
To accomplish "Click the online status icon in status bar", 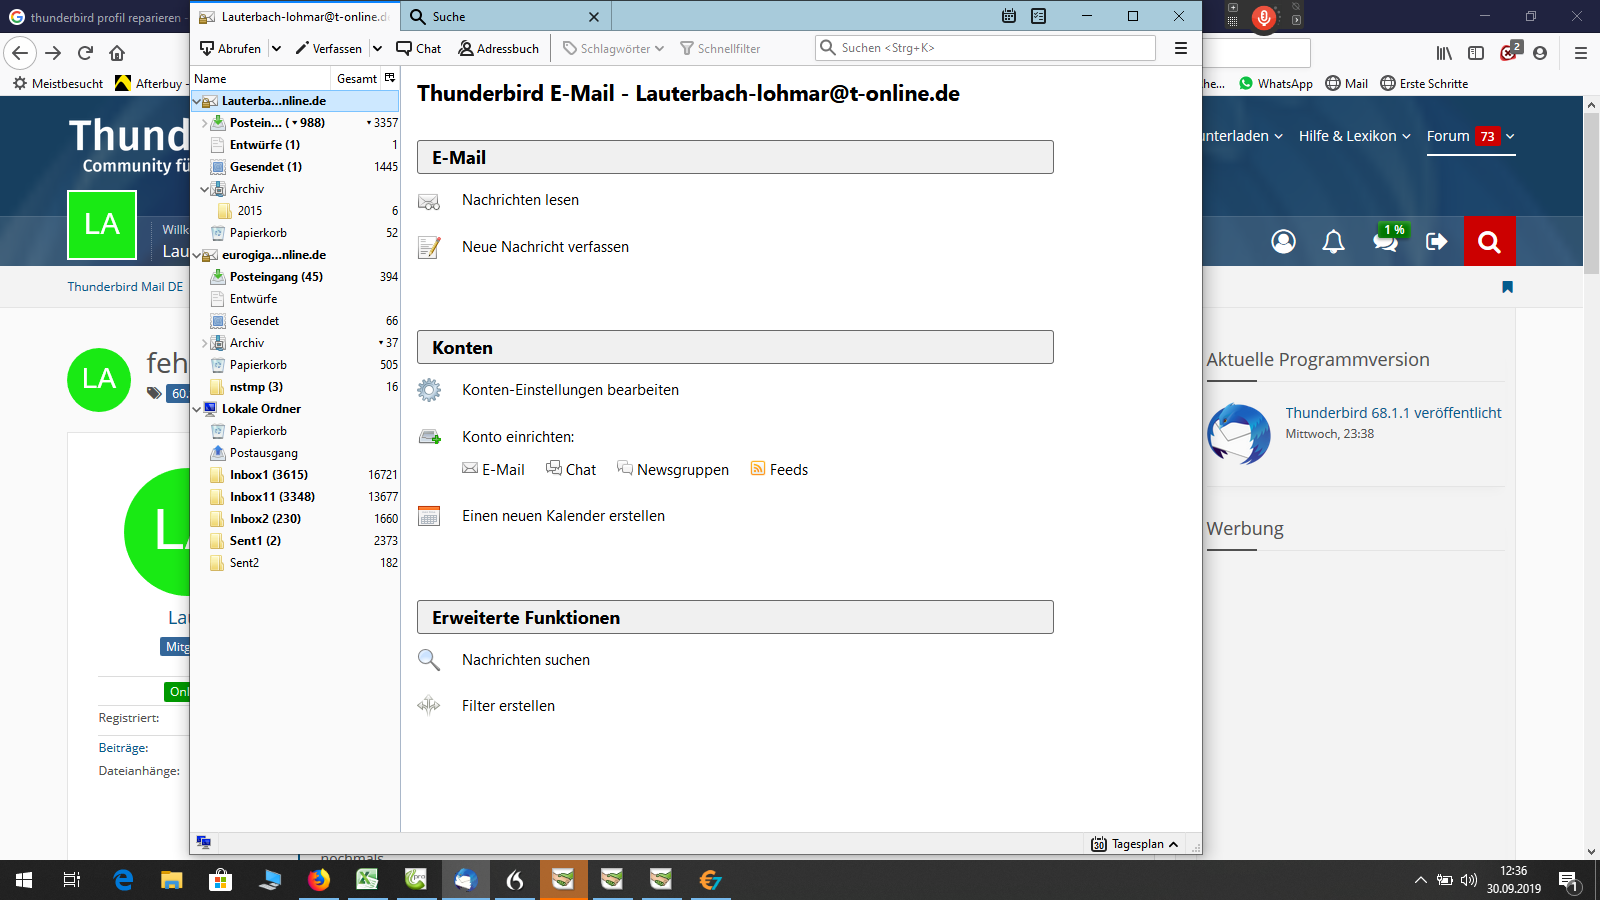I will click(x=204, y=843).
